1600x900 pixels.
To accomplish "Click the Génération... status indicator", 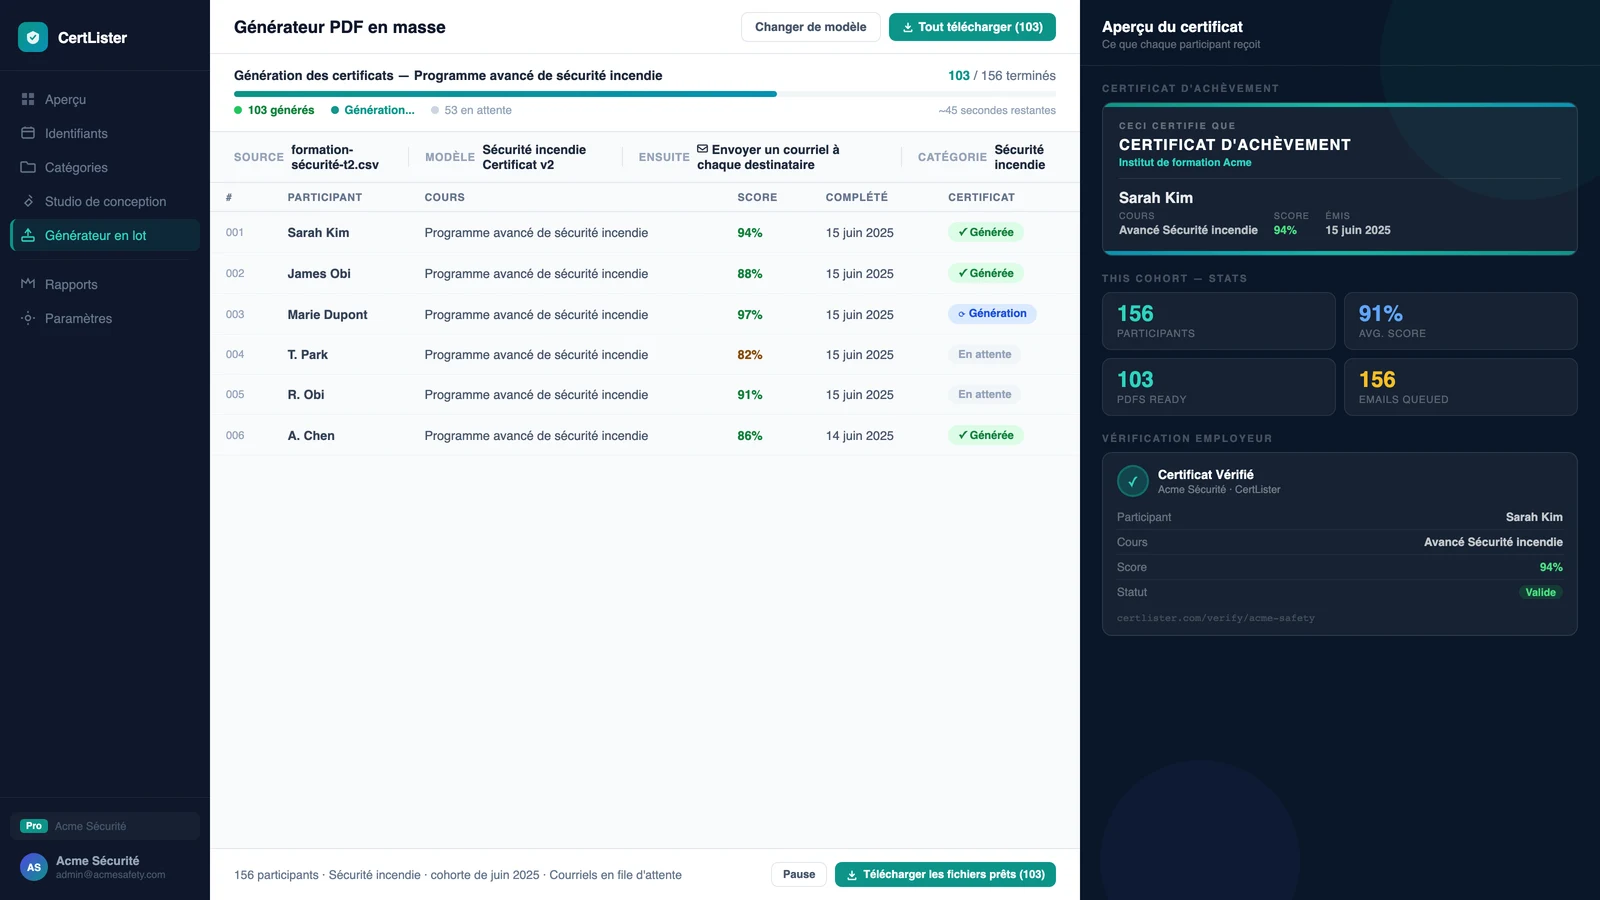I will (x=373, y=110).
